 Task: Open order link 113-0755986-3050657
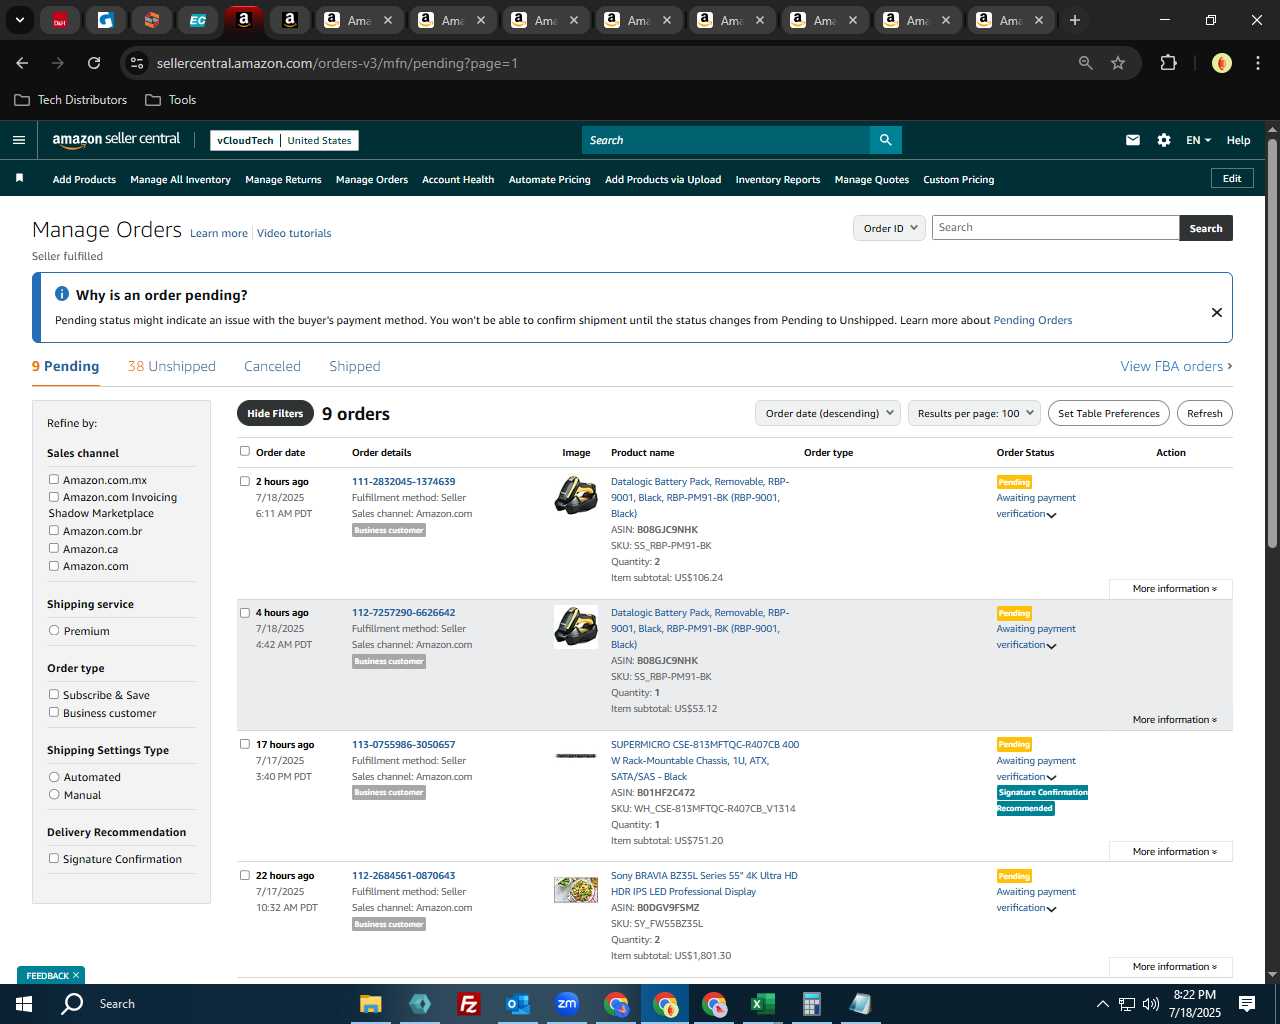pos(403,744)
